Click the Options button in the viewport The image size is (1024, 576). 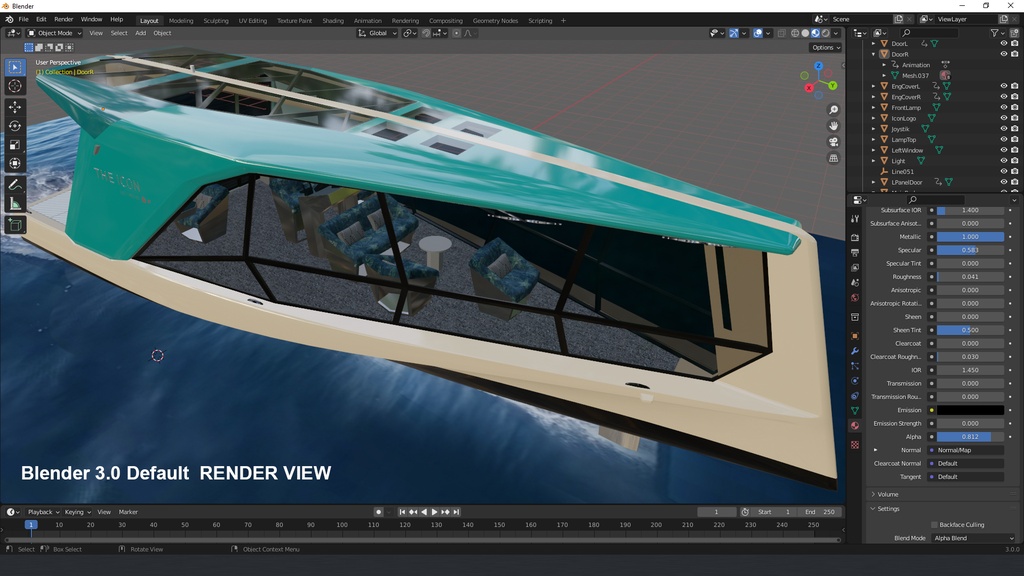pyautogui.click(x=826, y=46)
